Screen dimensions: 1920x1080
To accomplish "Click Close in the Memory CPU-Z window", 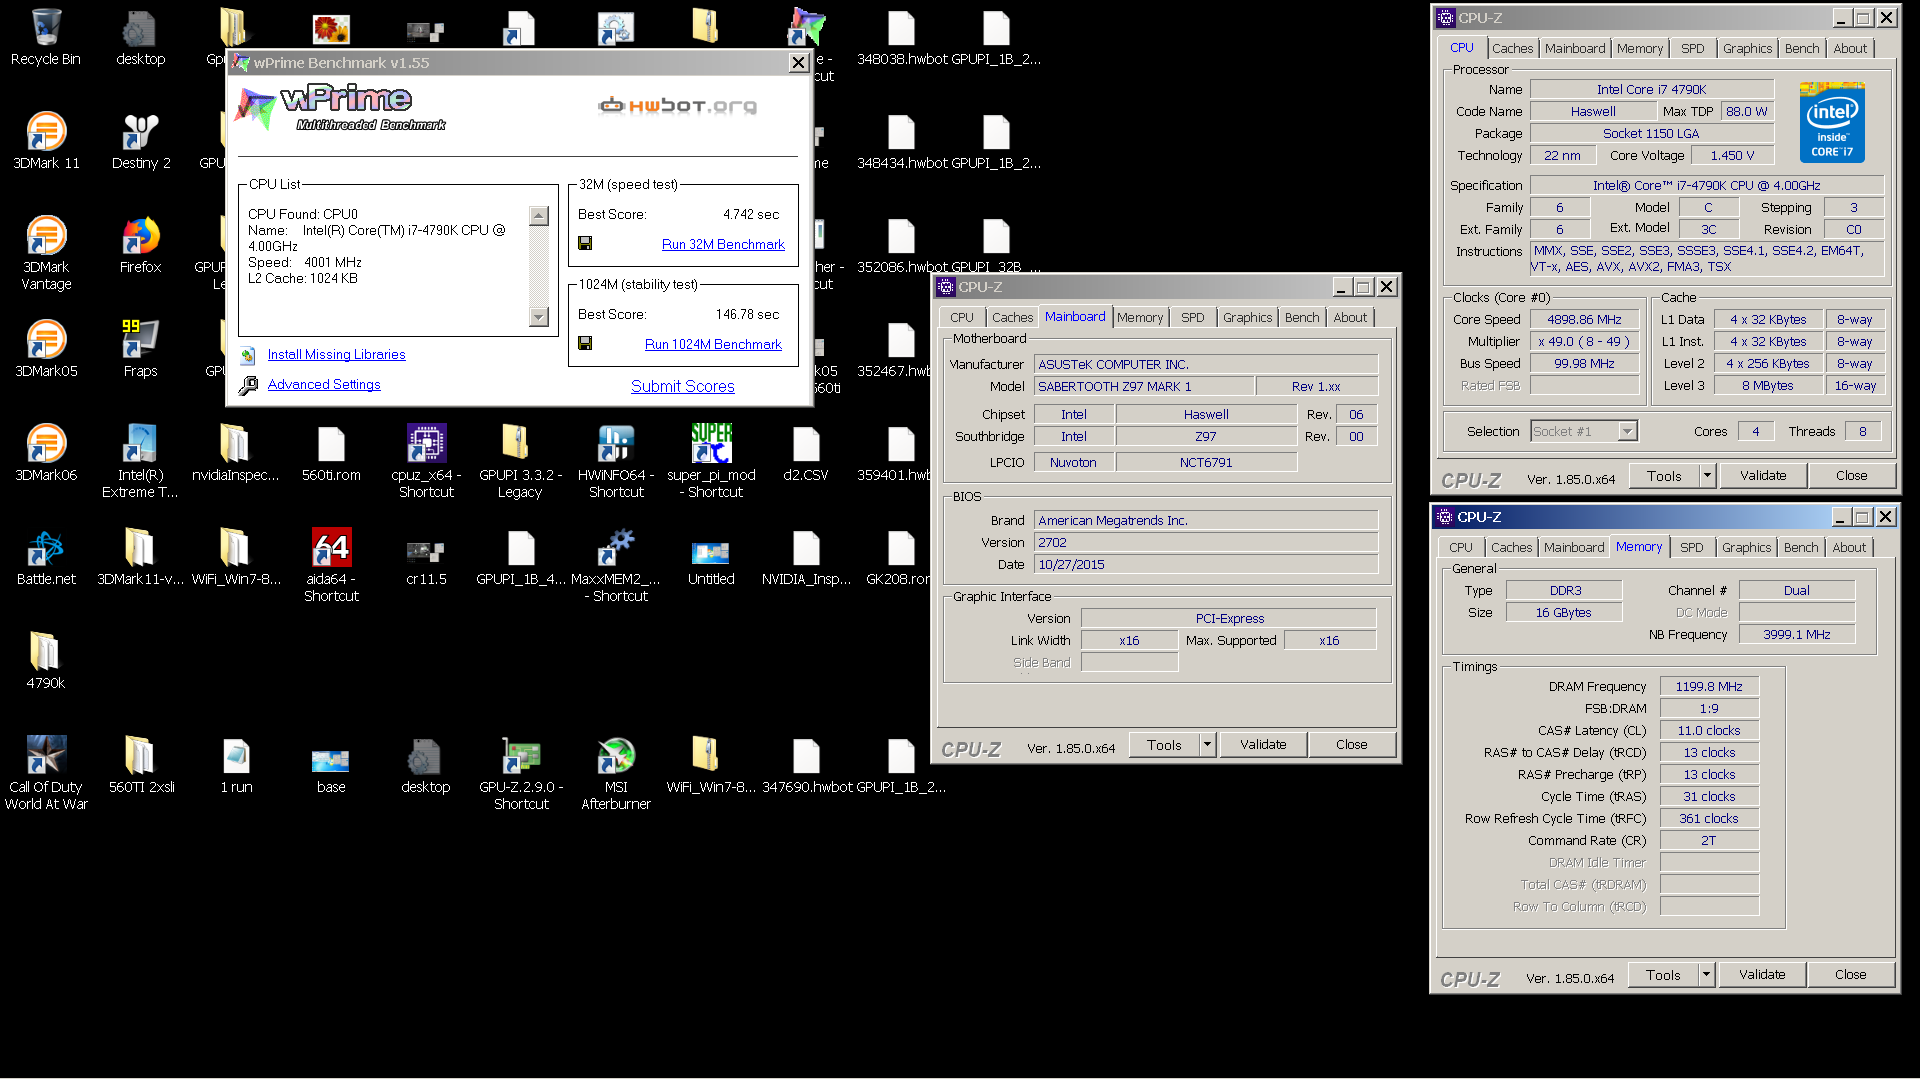I will (x=1850, y=974).
